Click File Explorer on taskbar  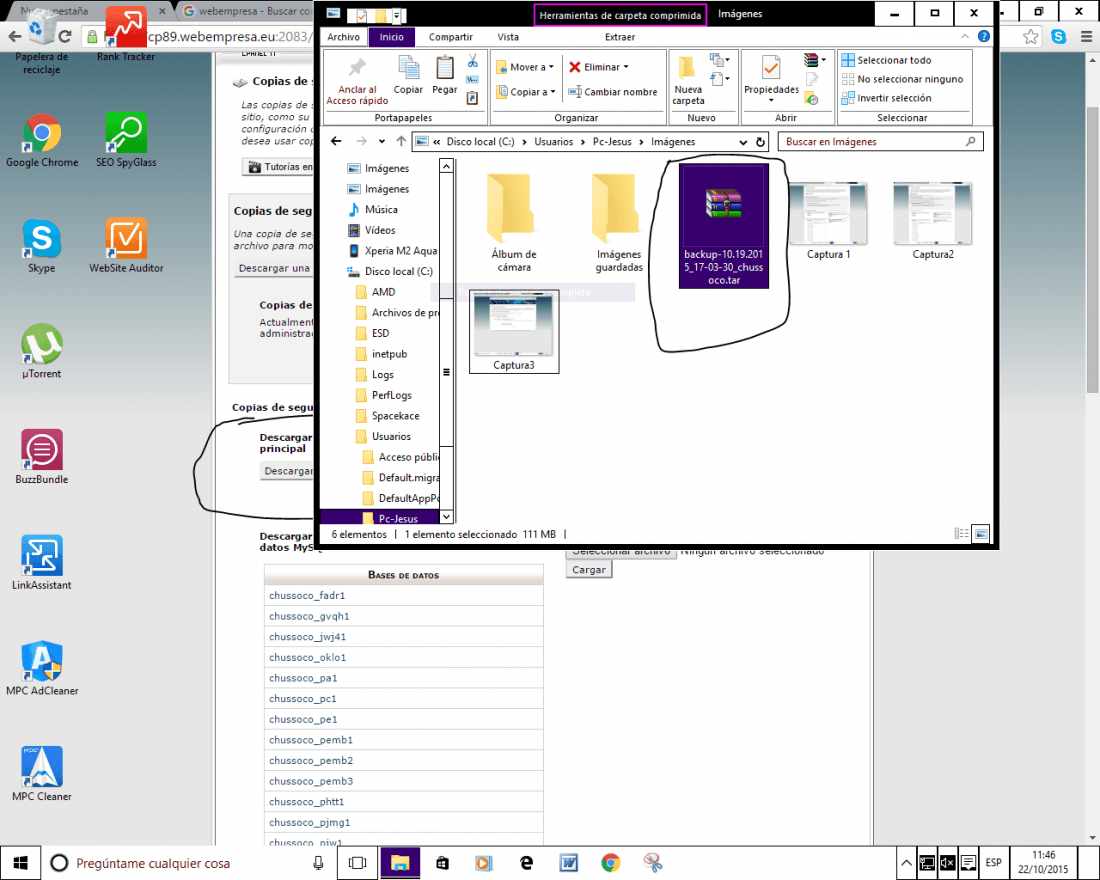pyautogui.click(x=400, y=862)
